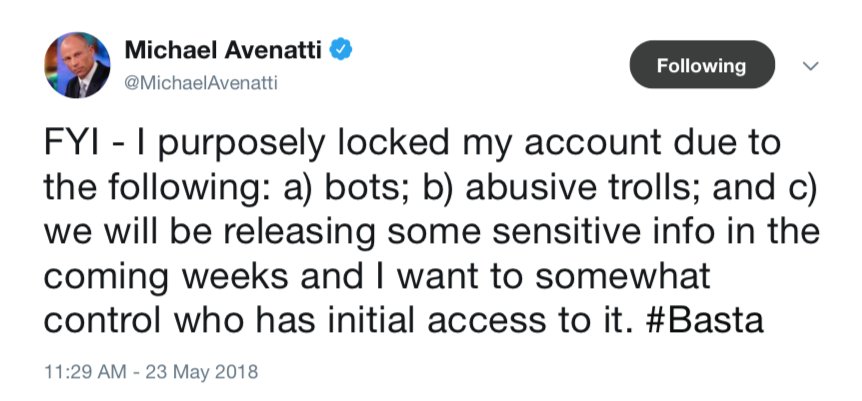
Task: Toggle the Following button
Action: click(x=701, y=65)
